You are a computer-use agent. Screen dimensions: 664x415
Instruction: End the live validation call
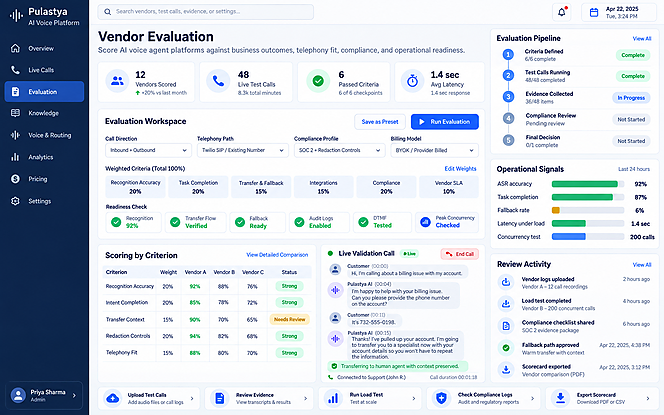(x=459, y=254)
